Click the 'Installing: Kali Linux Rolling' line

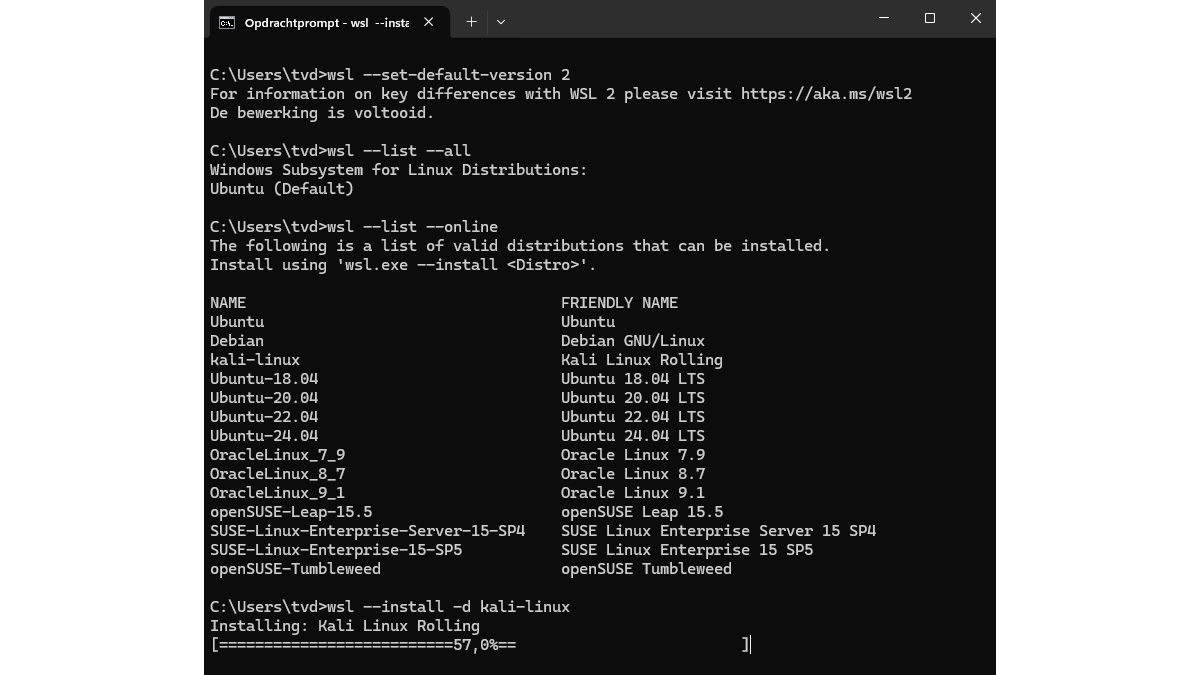pos(344,626)
